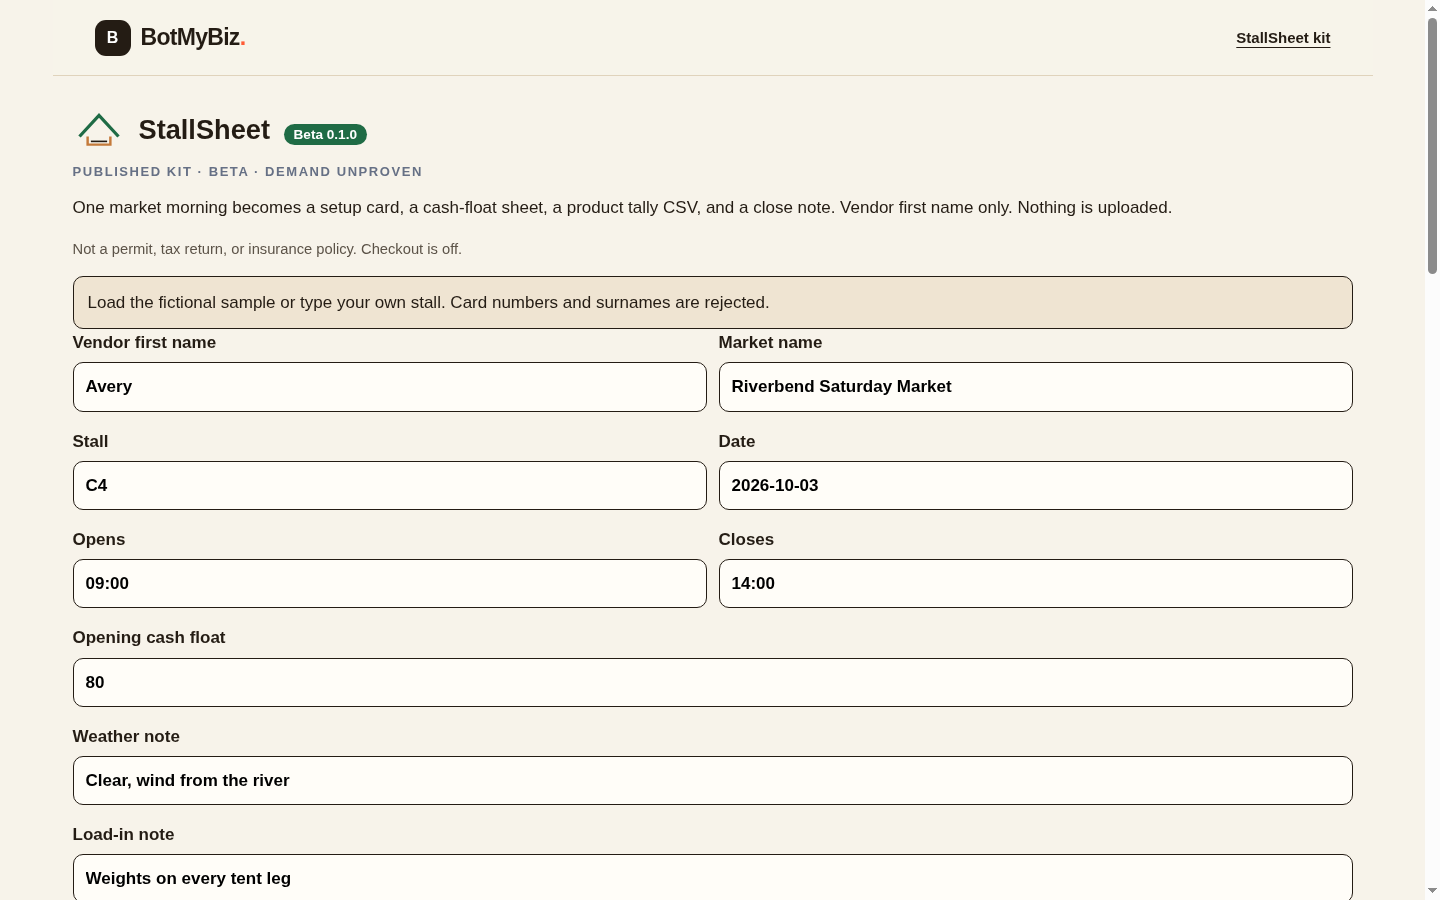Click the 'Load-in note' label

123,834
